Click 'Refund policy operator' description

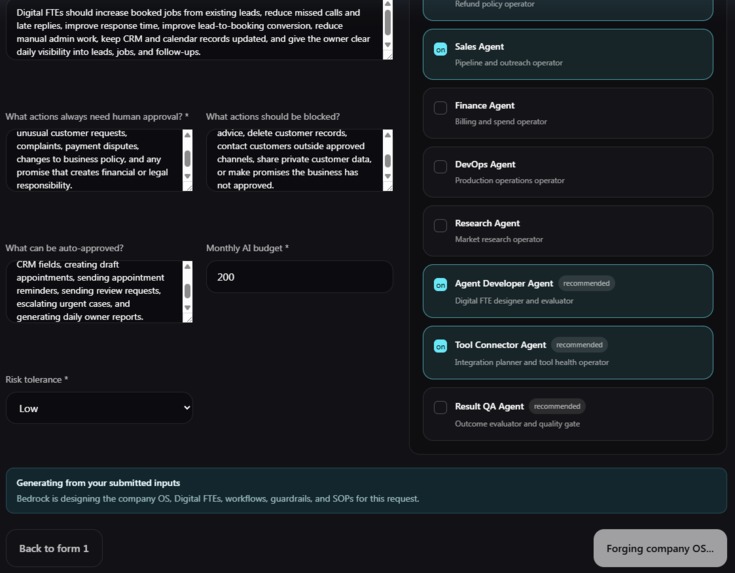click(x=495, y=4)
